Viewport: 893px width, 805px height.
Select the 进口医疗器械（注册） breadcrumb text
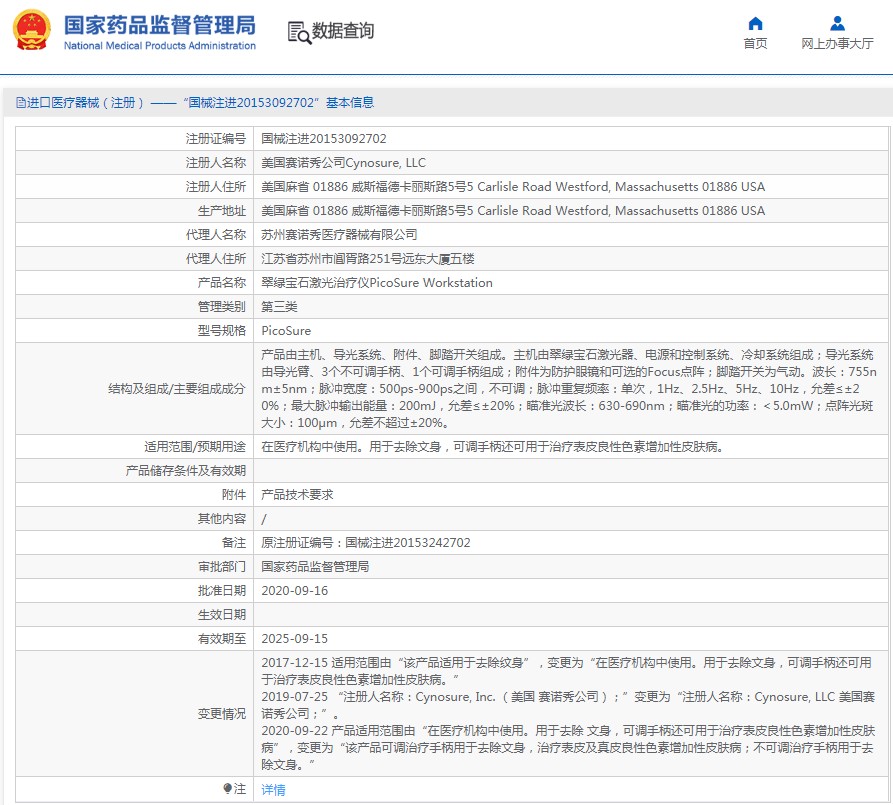[x=85, y=103]
